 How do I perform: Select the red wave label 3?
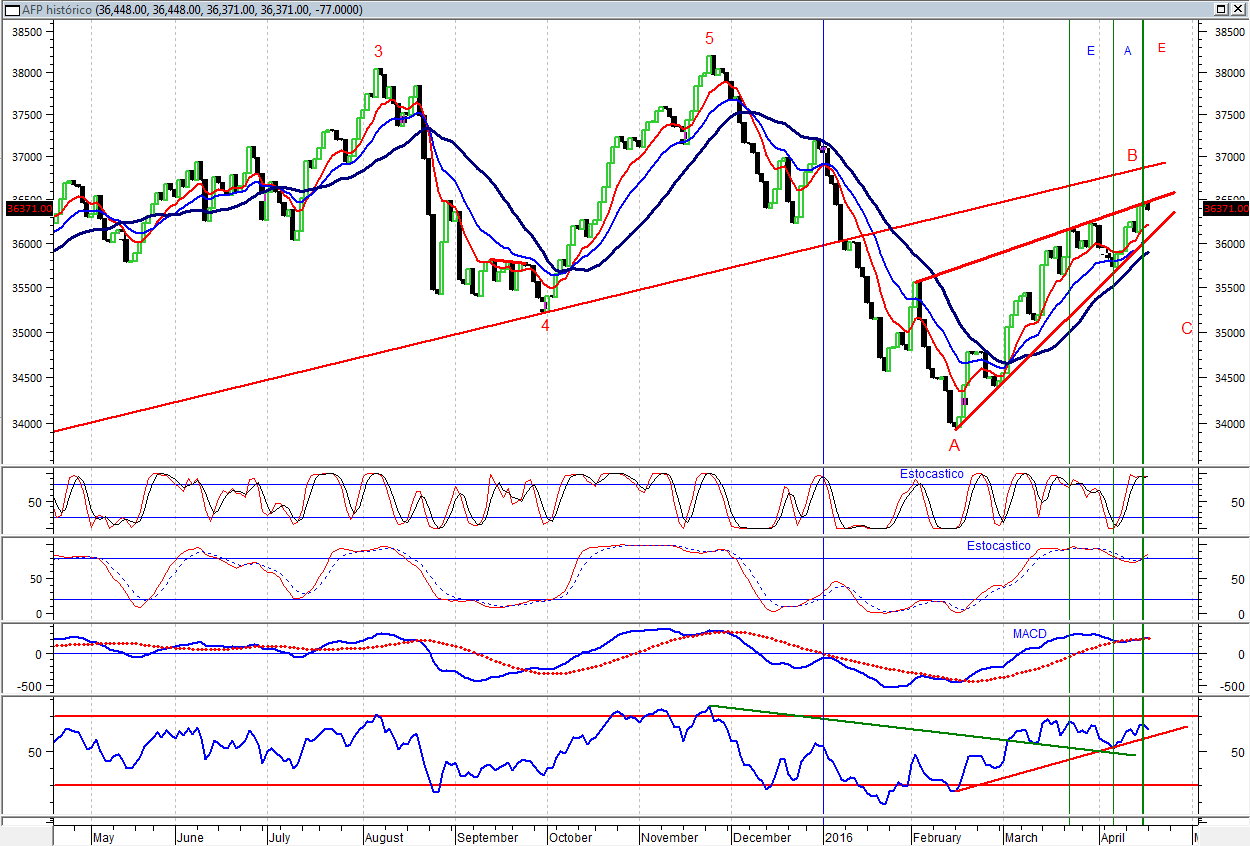coord(378,51)
